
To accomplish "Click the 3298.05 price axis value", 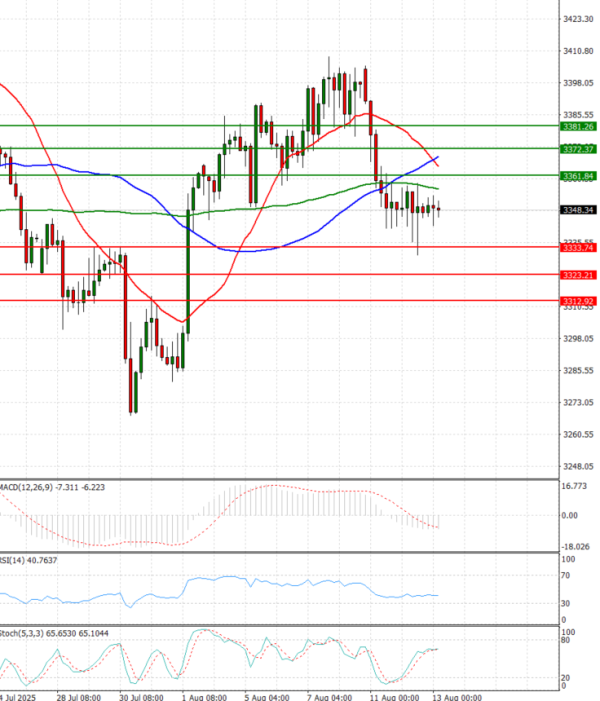I will pyautogui.click(x=578, y=338).
